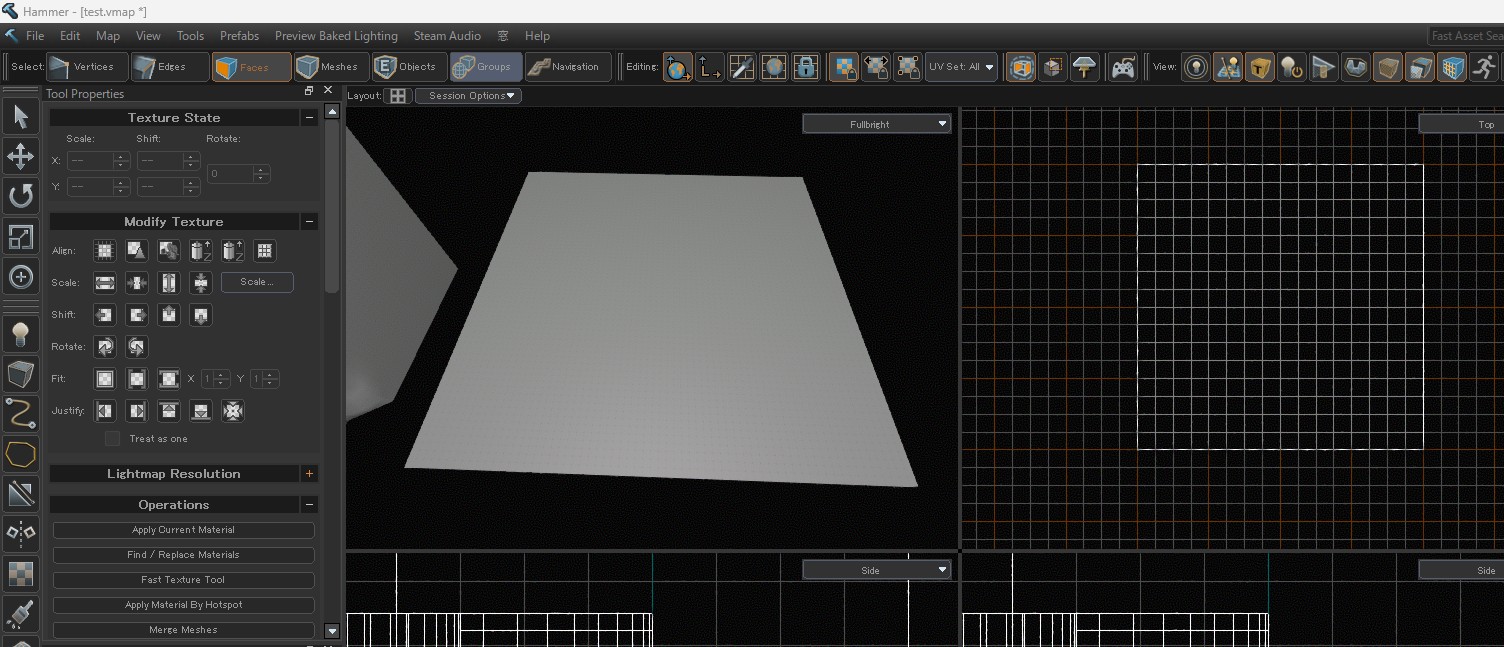Open the Session Options dropdown

coord(468,96)
